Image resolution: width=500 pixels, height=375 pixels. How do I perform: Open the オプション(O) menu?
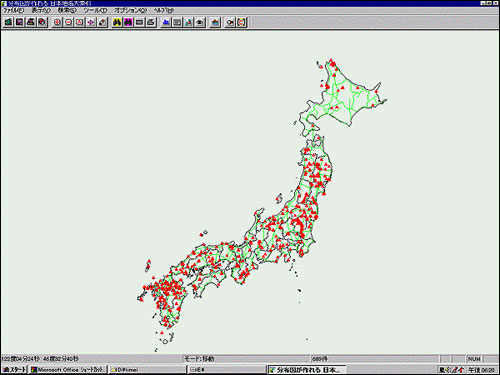click(x=130, y=10)
